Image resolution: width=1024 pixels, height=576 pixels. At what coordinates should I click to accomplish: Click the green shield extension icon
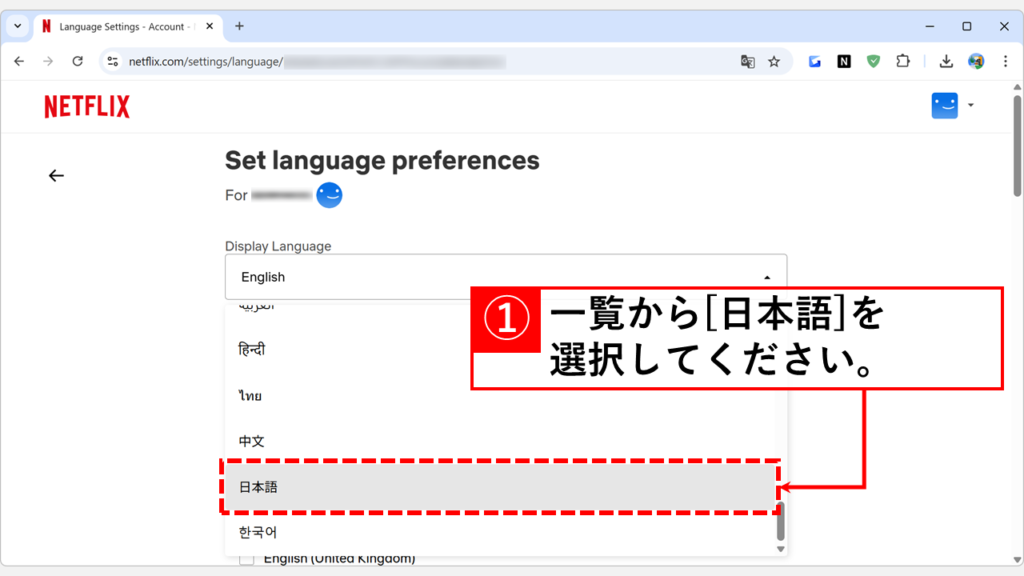(x=873, y=61)
